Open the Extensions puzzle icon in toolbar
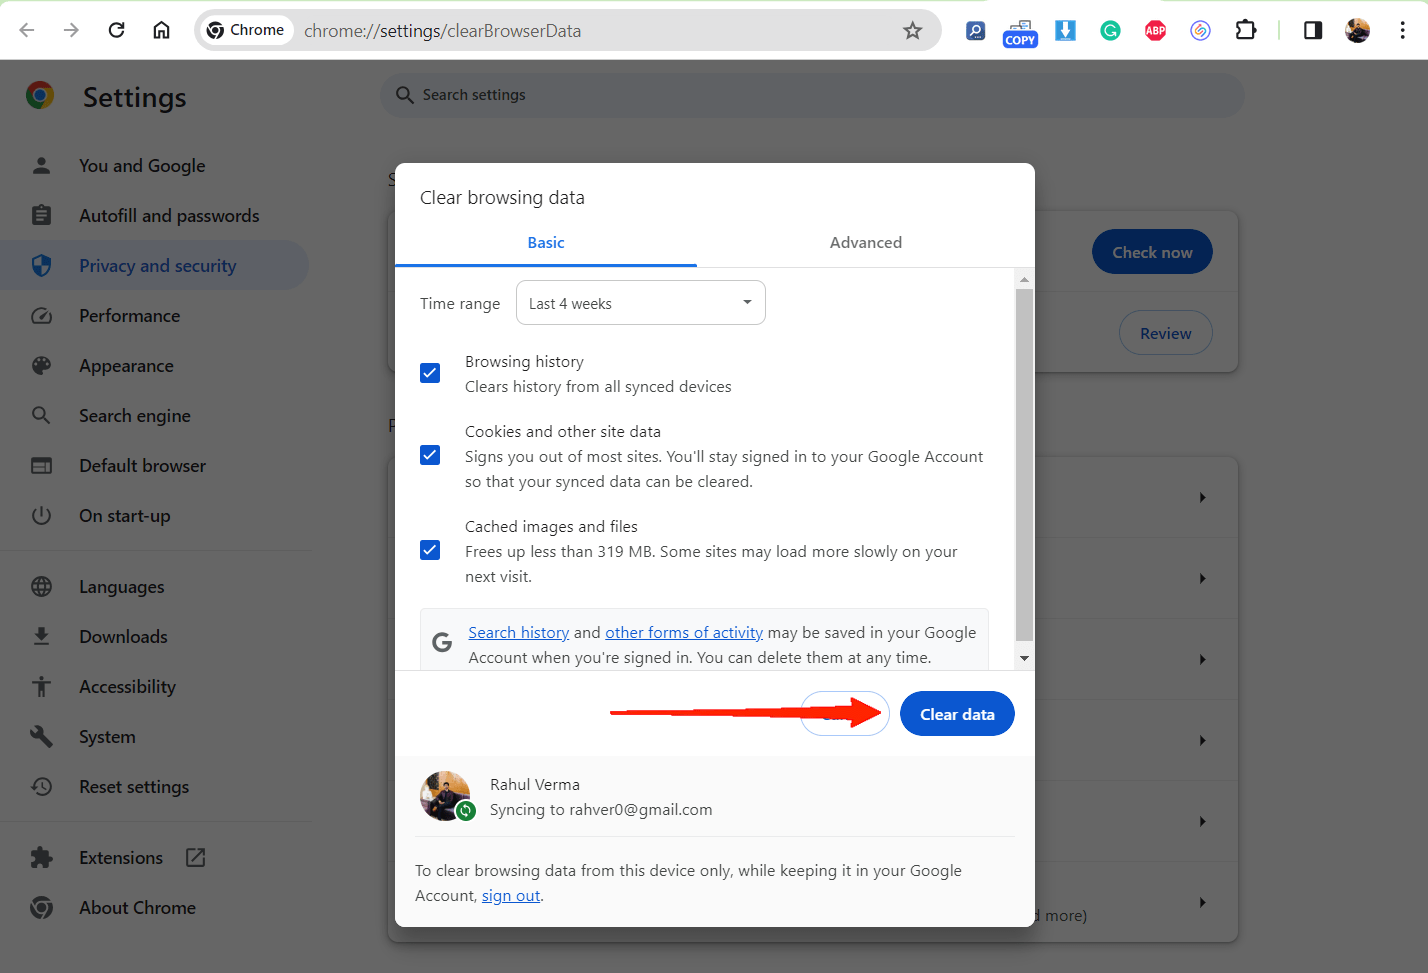1428x973 pixels. click(1246, 30)
